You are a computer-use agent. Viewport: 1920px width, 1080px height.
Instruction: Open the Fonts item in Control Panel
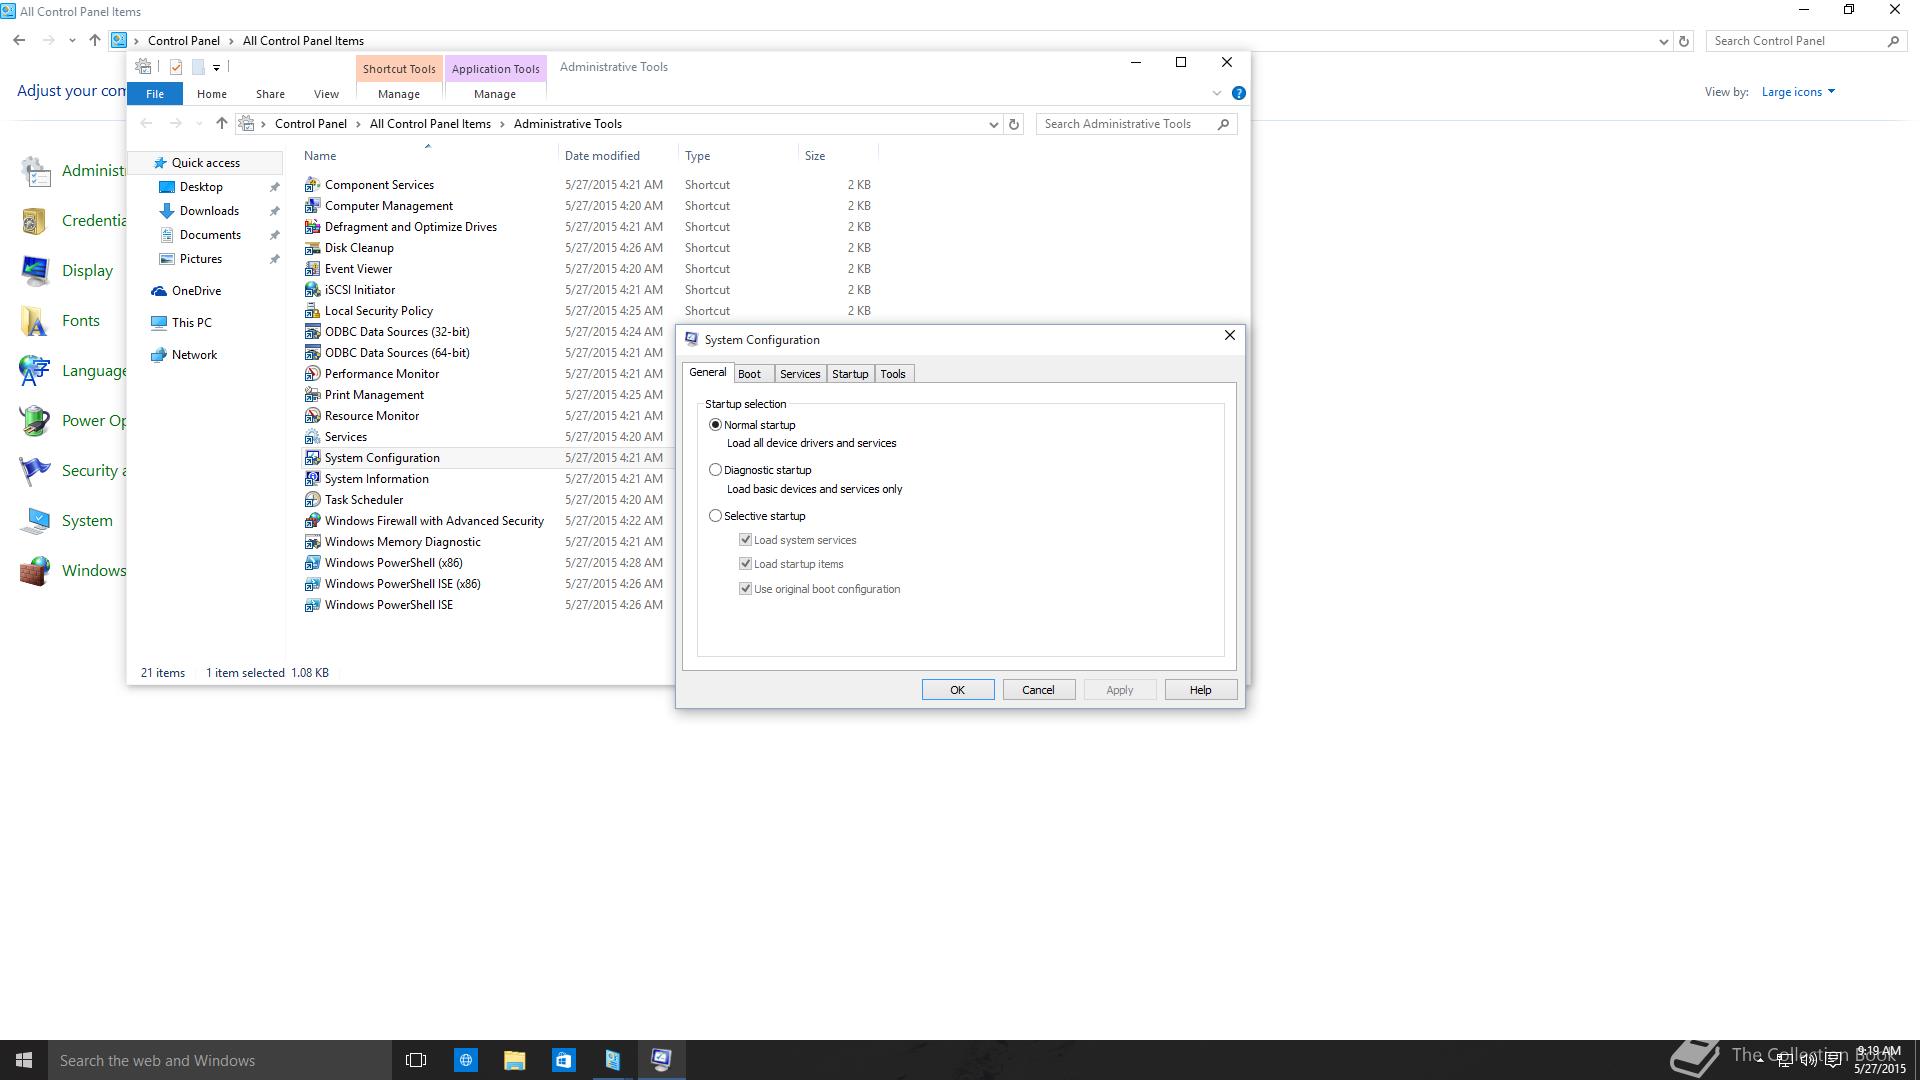60,321
